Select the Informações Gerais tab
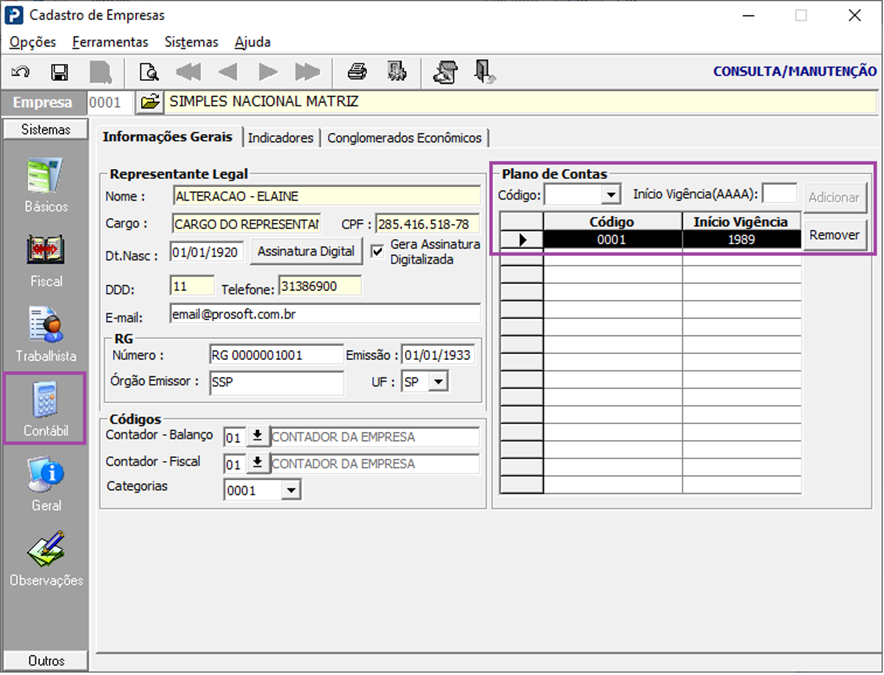The height and width of the screenshot is (675, 884). (x=167, y=137)
